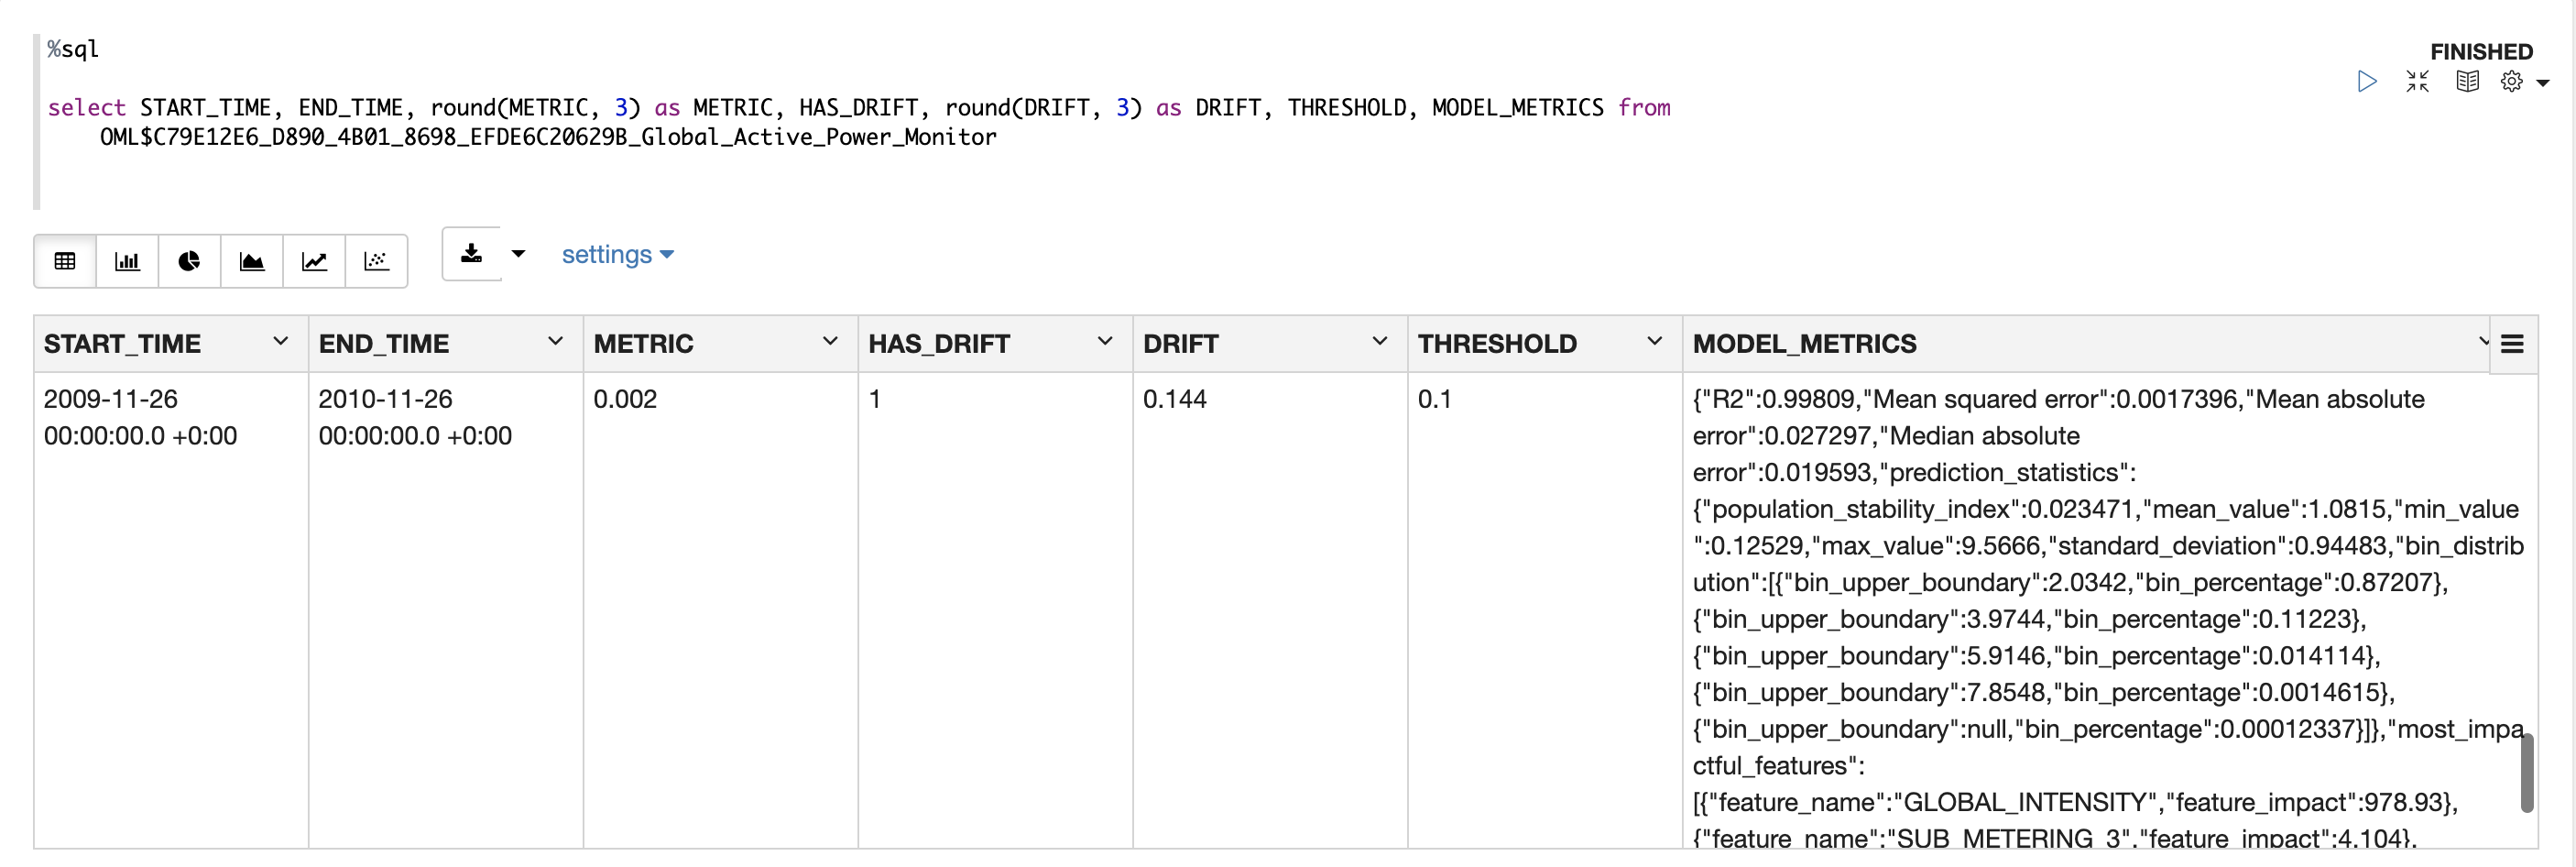
Task: Open download format dropdown arrow
Action: pyautogui.click(x=518, y=254)
